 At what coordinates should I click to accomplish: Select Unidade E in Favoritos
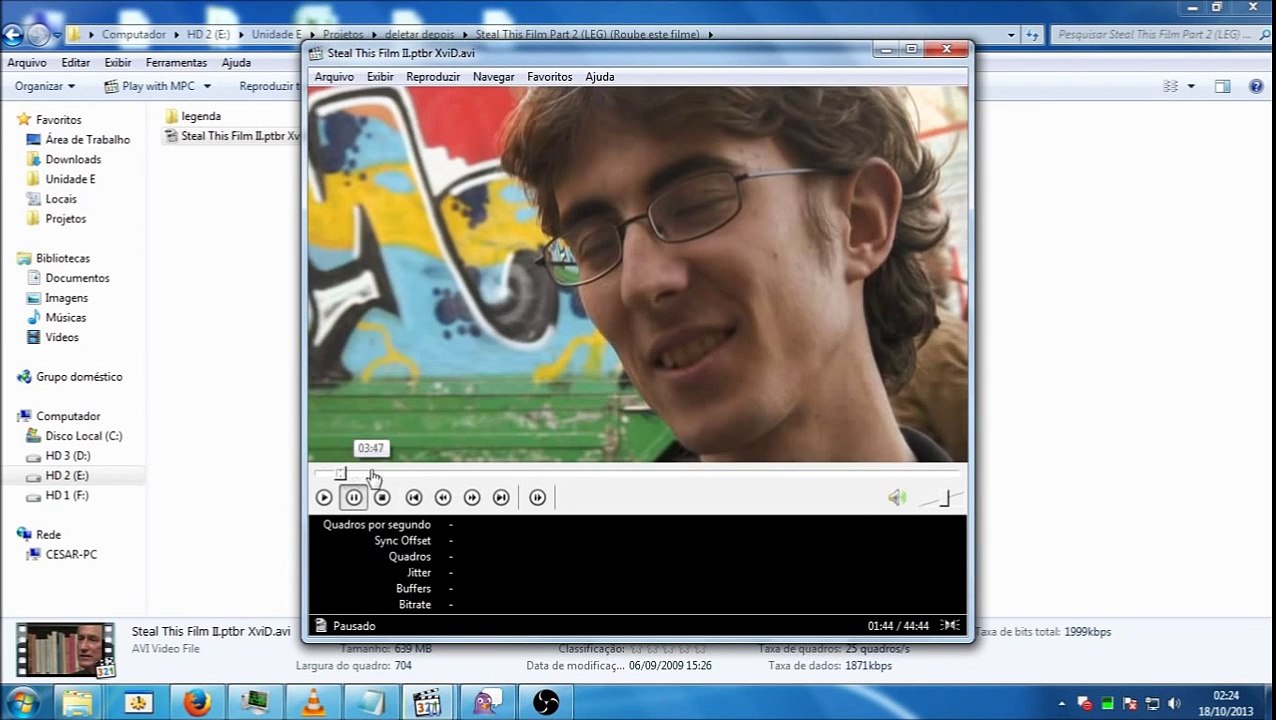point(61,179)
